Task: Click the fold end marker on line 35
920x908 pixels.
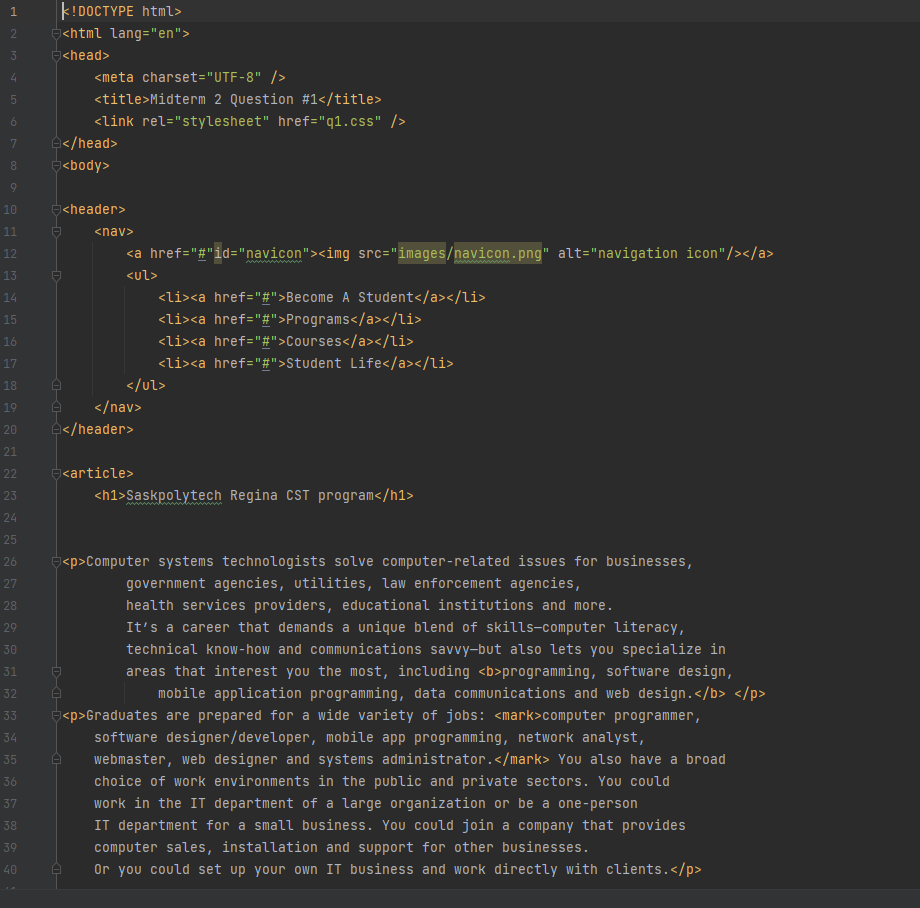Action: coord(56,760)
